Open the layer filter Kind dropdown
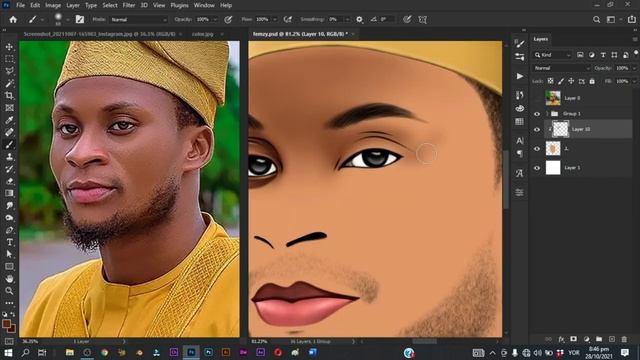Viewport: 640px width, 360px height. click(553, 55)
